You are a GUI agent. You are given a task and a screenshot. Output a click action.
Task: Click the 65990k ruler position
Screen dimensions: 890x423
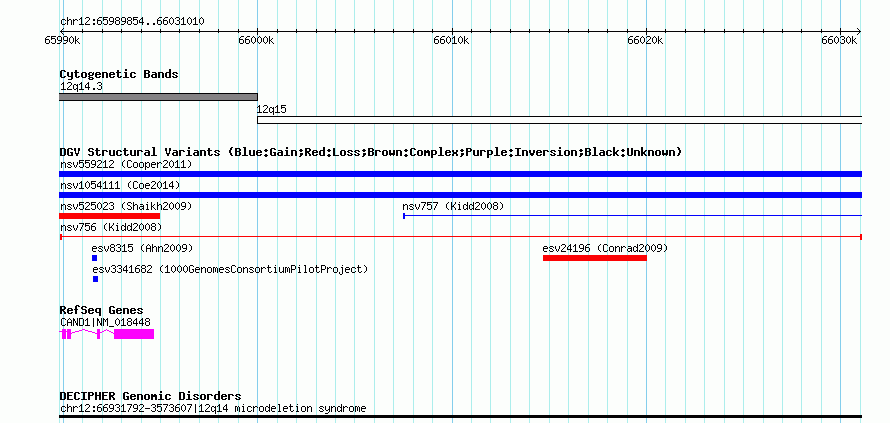[61, 40]
